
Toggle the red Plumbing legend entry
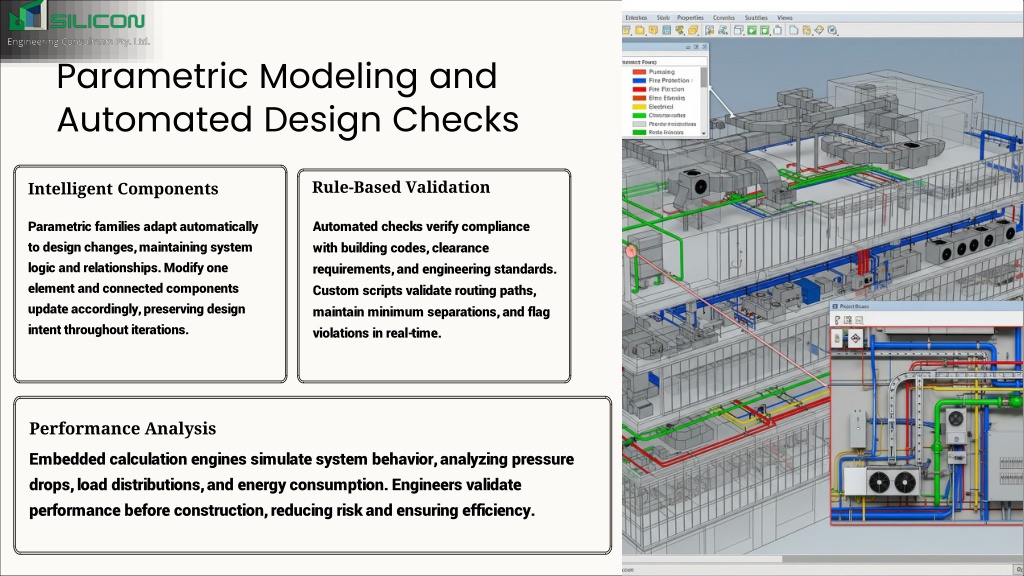tap(654, 72)
